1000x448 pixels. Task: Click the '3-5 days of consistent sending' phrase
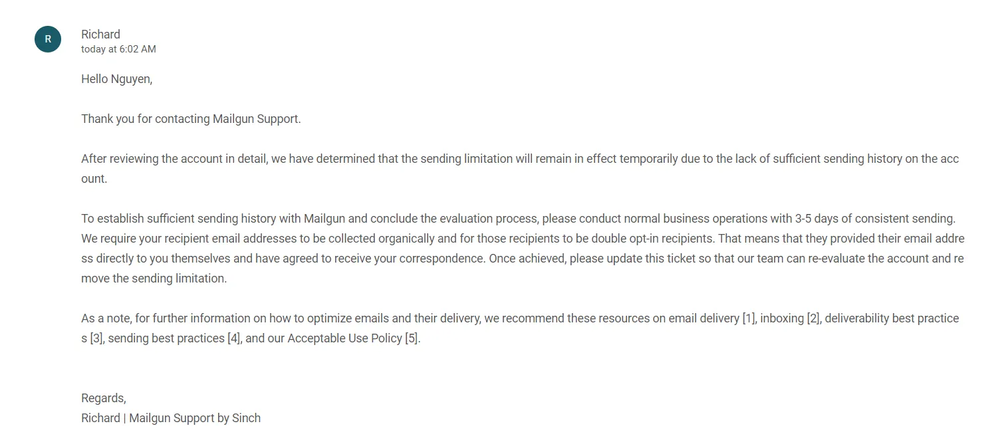[x=874, y=218]
